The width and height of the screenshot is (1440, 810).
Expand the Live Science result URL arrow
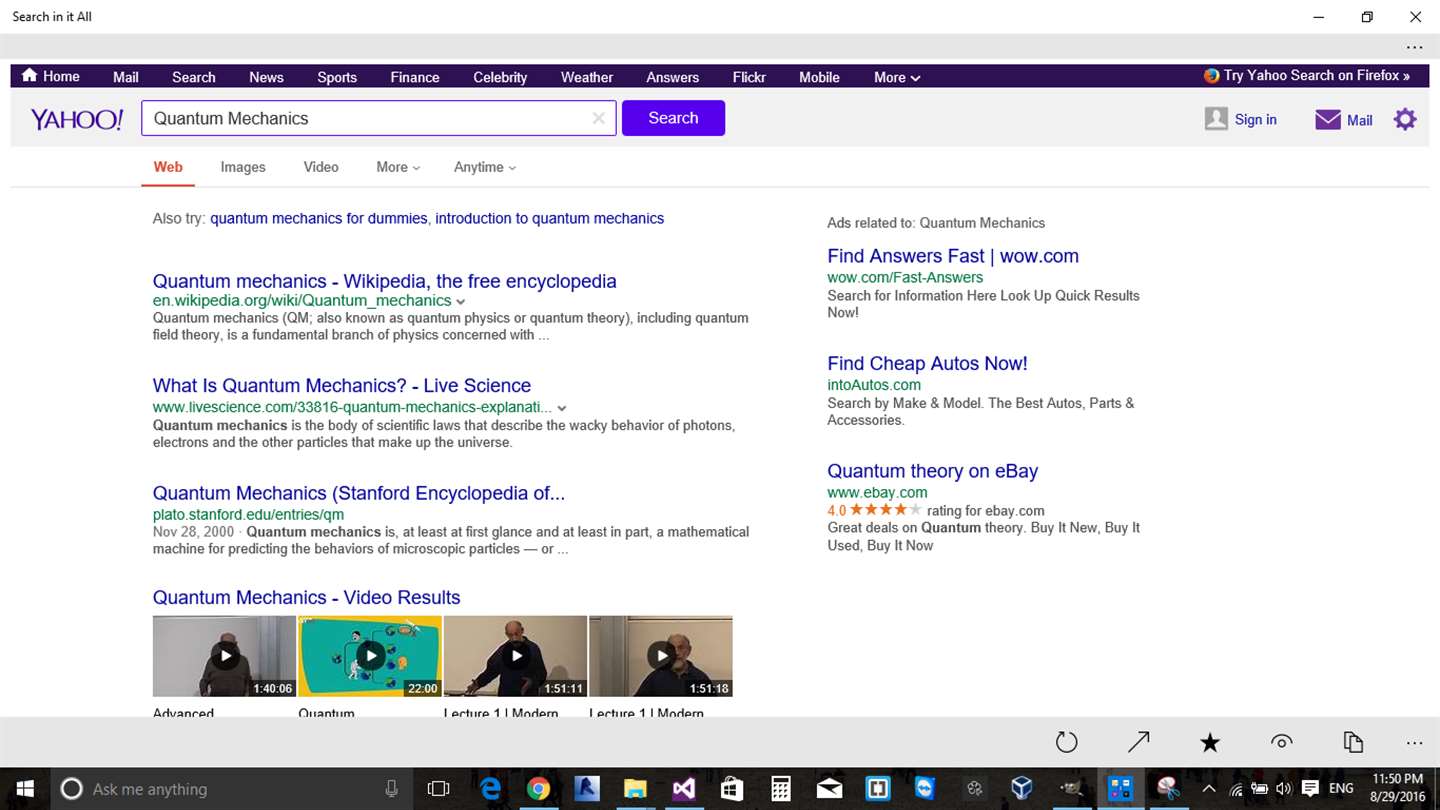(562, 408)
